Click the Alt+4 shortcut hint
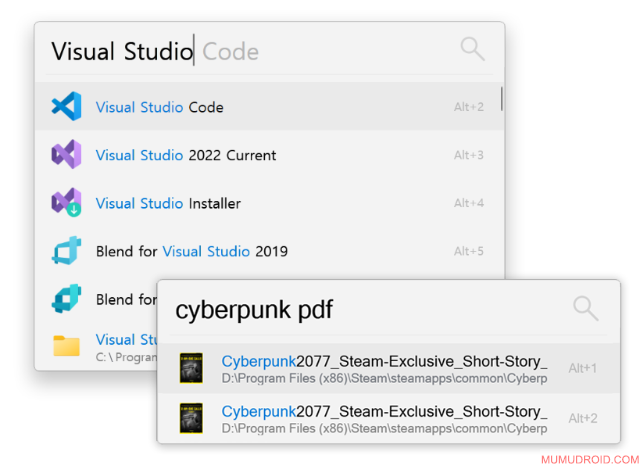 point(469,203)
